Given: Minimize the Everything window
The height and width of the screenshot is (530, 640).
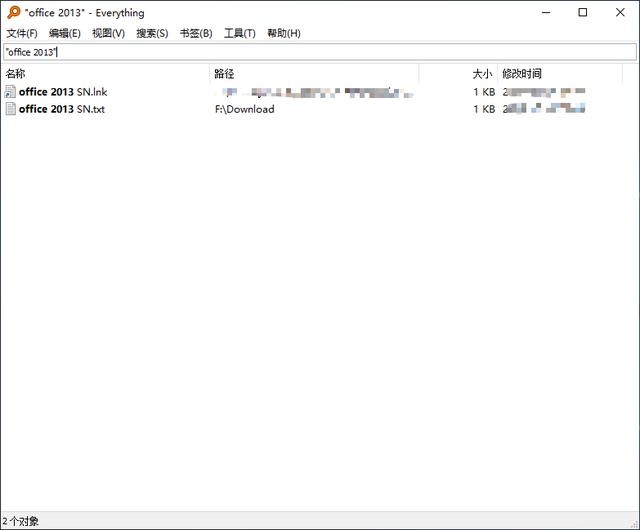Looking at the screenshot, I should click(546, 13).
